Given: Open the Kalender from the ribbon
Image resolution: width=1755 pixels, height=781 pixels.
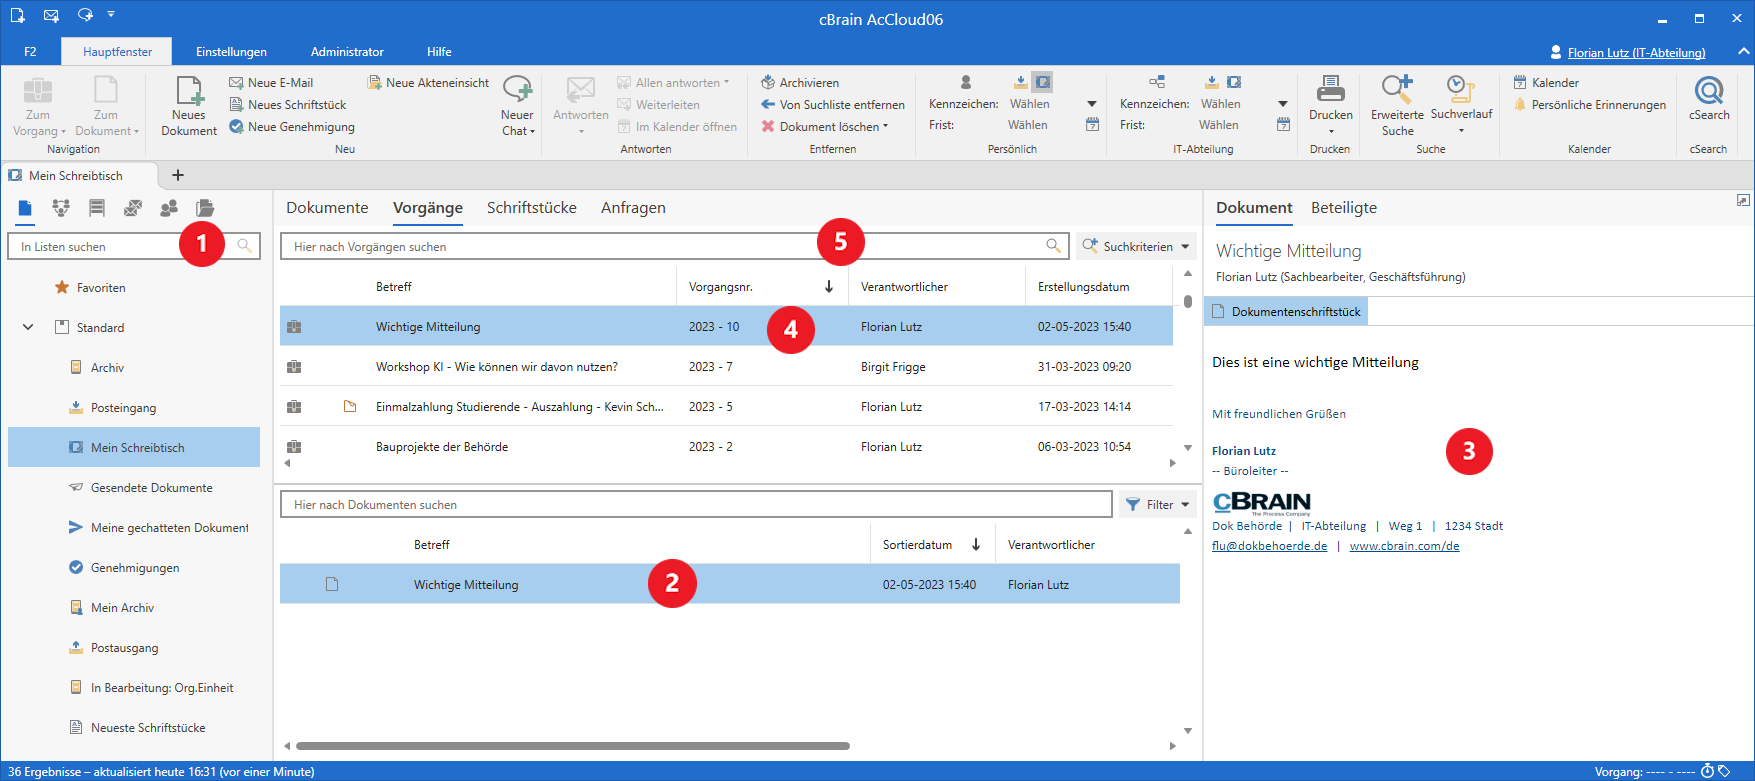Looking at the screenshot, I should coord(1554,83).
